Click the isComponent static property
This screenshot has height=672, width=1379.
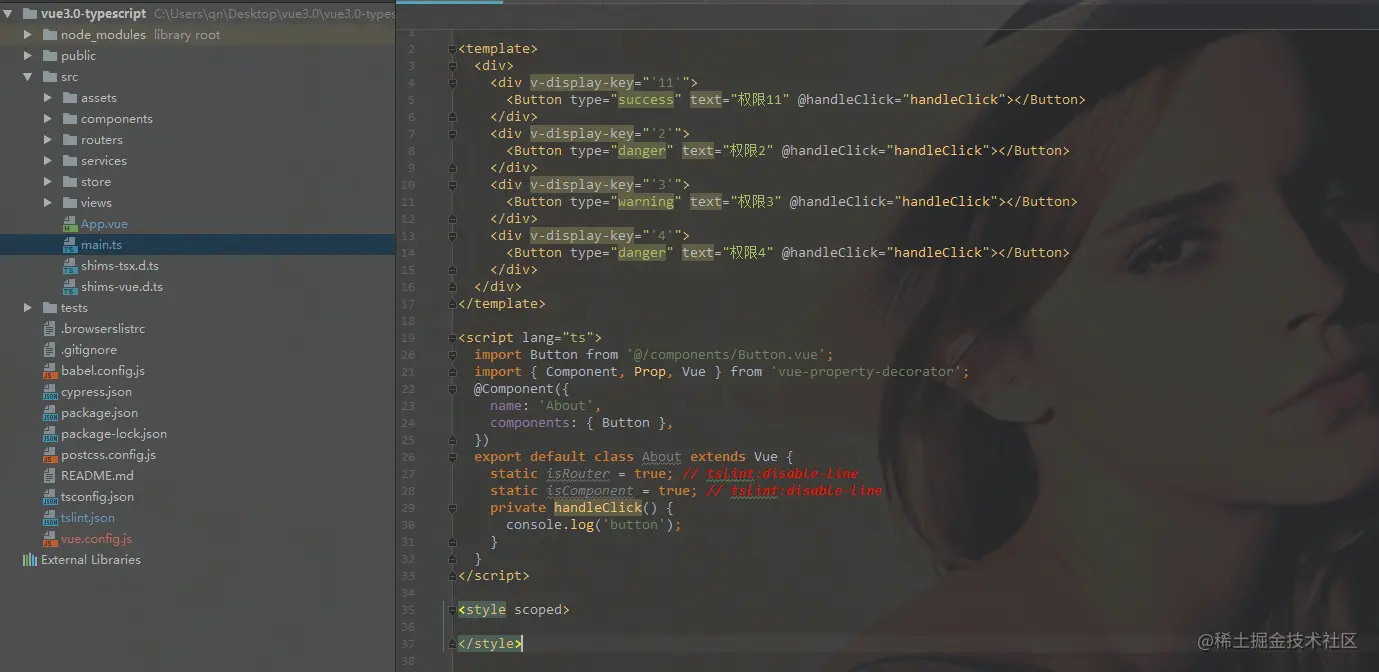pos(589,491)
